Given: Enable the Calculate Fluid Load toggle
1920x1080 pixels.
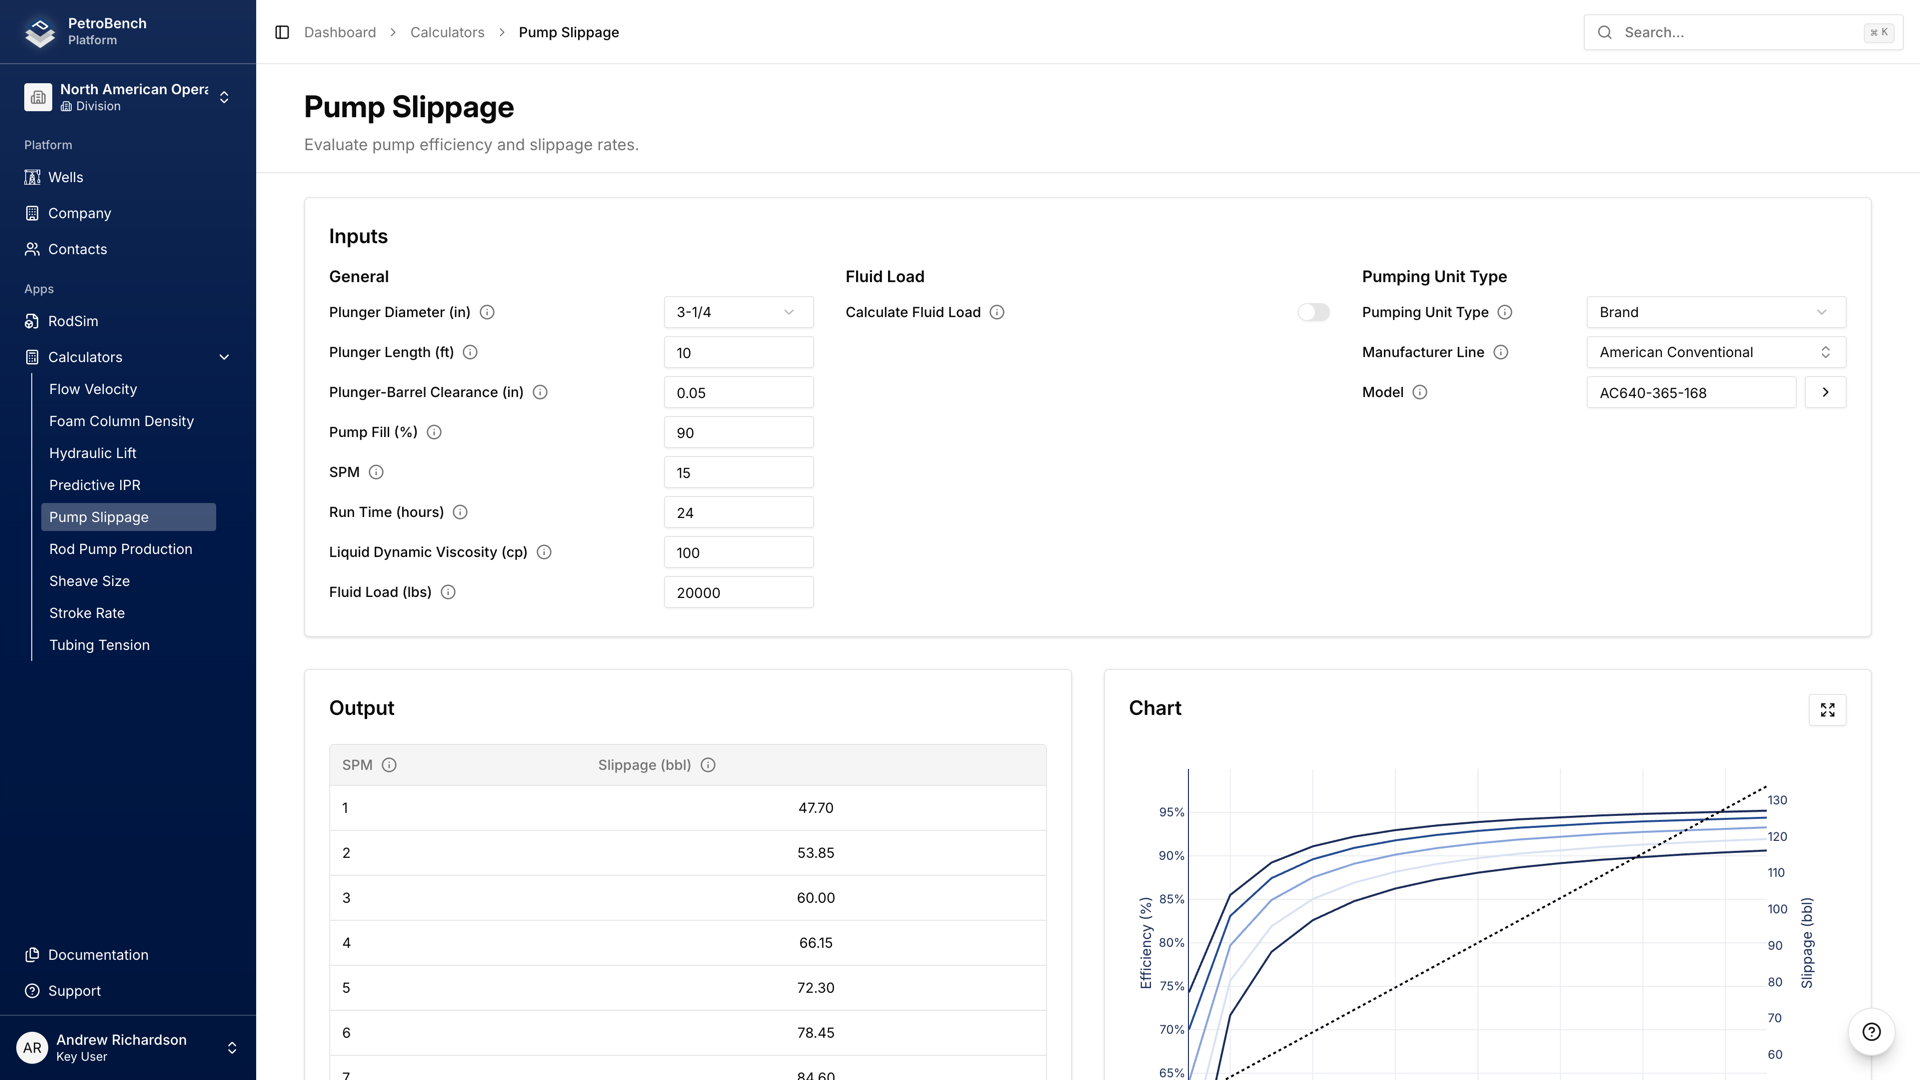Looking at the screenshot, I should click(x=1313, y=312).
